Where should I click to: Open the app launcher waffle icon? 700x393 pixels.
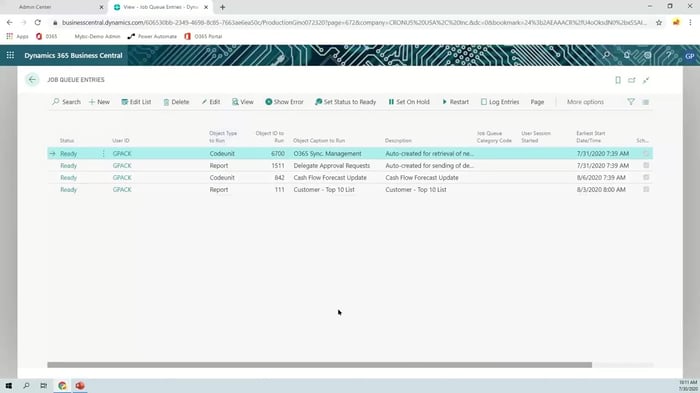[x=10, y=55]
